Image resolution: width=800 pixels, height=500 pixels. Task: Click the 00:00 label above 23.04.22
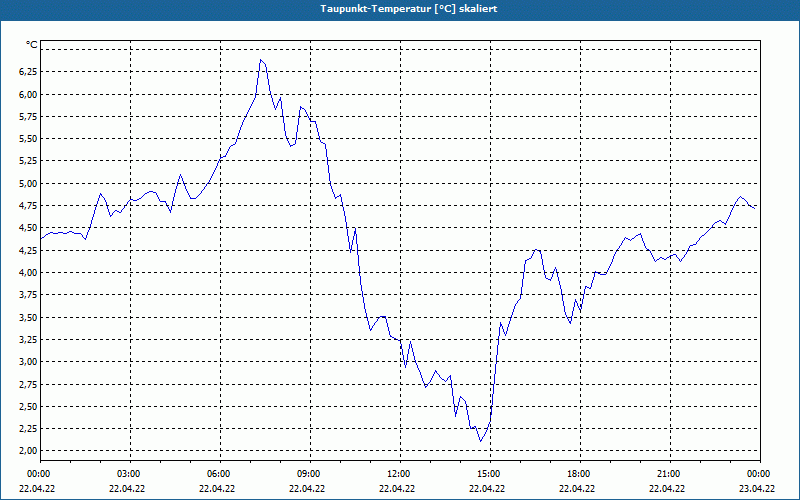(x=760, y=474)
